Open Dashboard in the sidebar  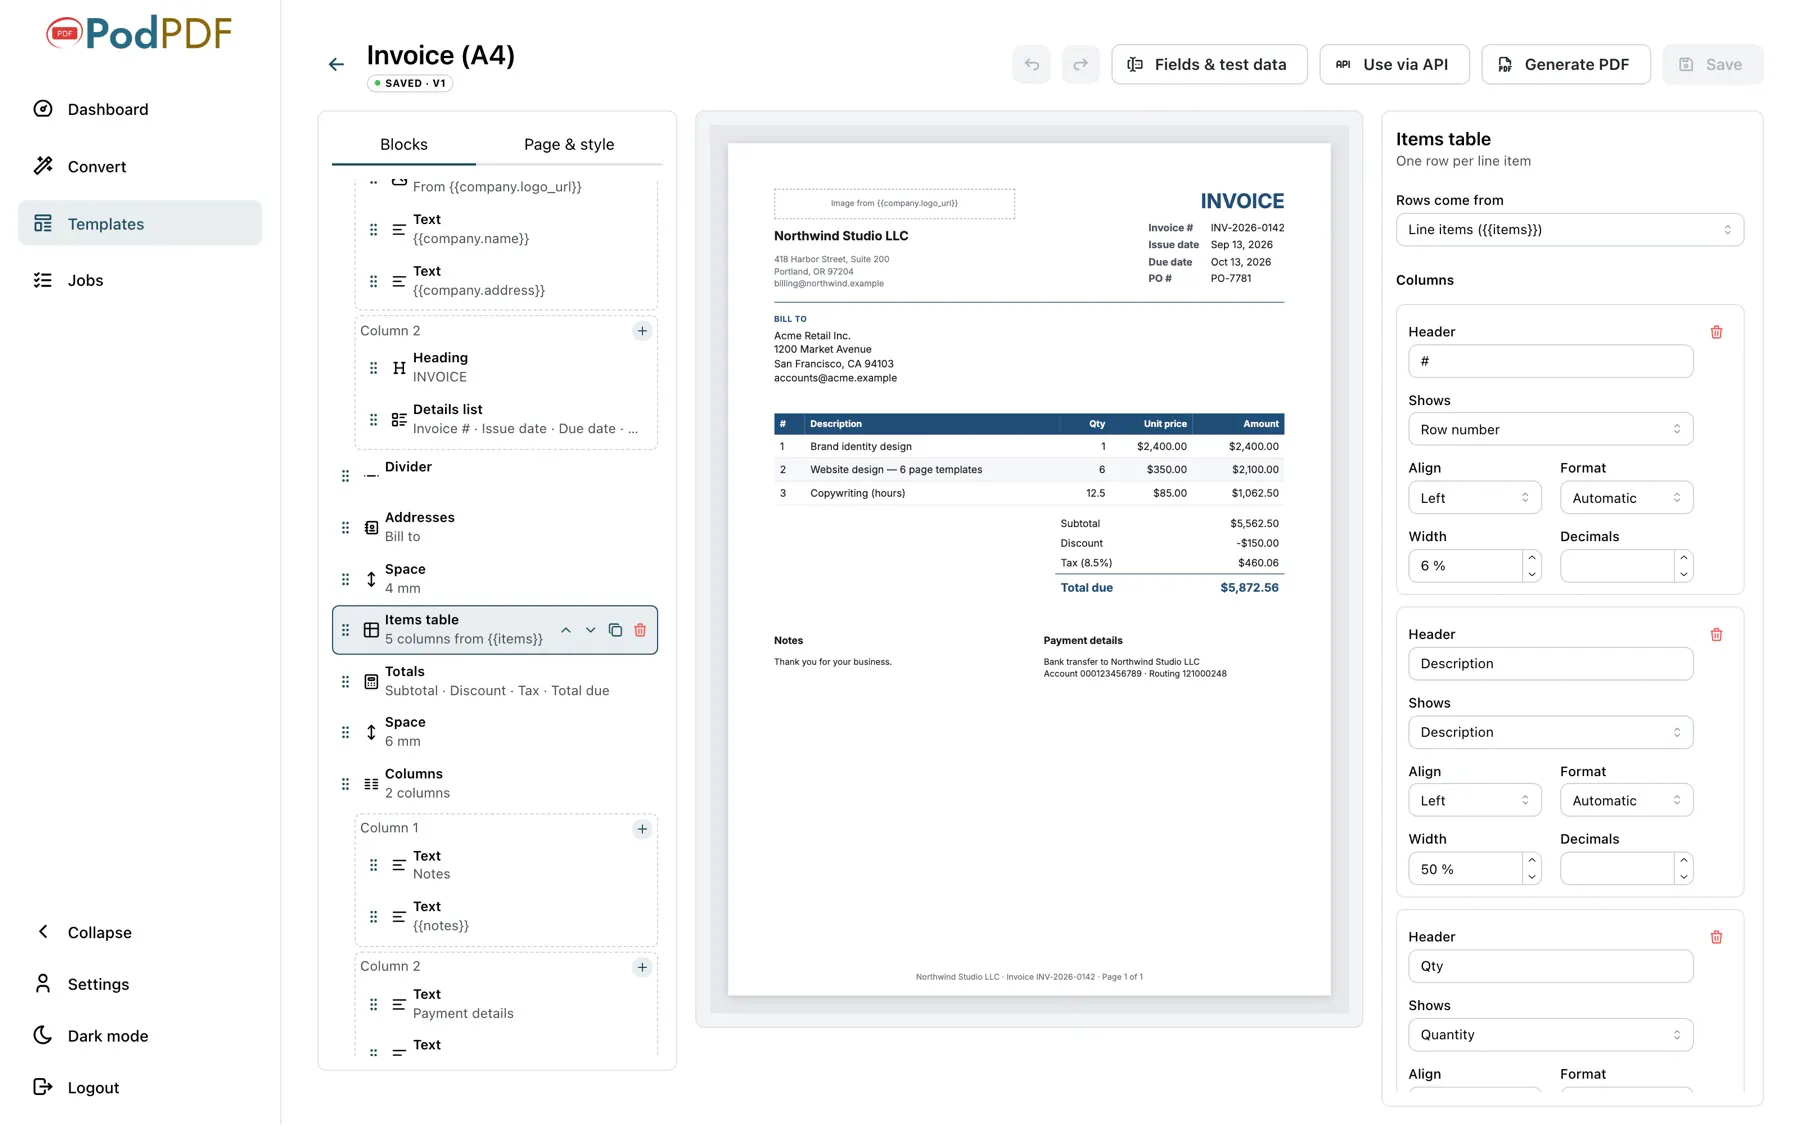[140, 110]
